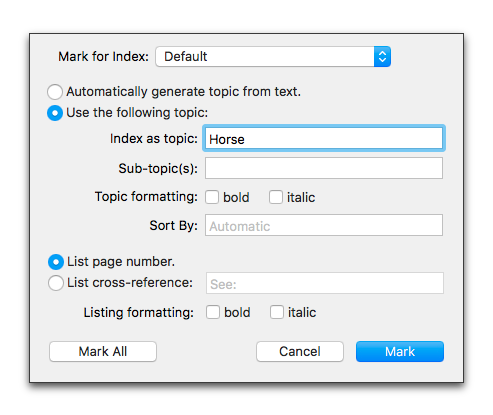
Task: Click the See: cross-reference text field
Action: 325,283
